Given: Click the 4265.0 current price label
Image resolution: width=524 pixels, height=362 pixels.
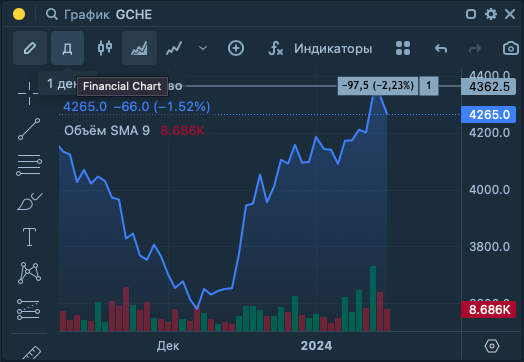Looking at the screenshot, I should (489, 115).
